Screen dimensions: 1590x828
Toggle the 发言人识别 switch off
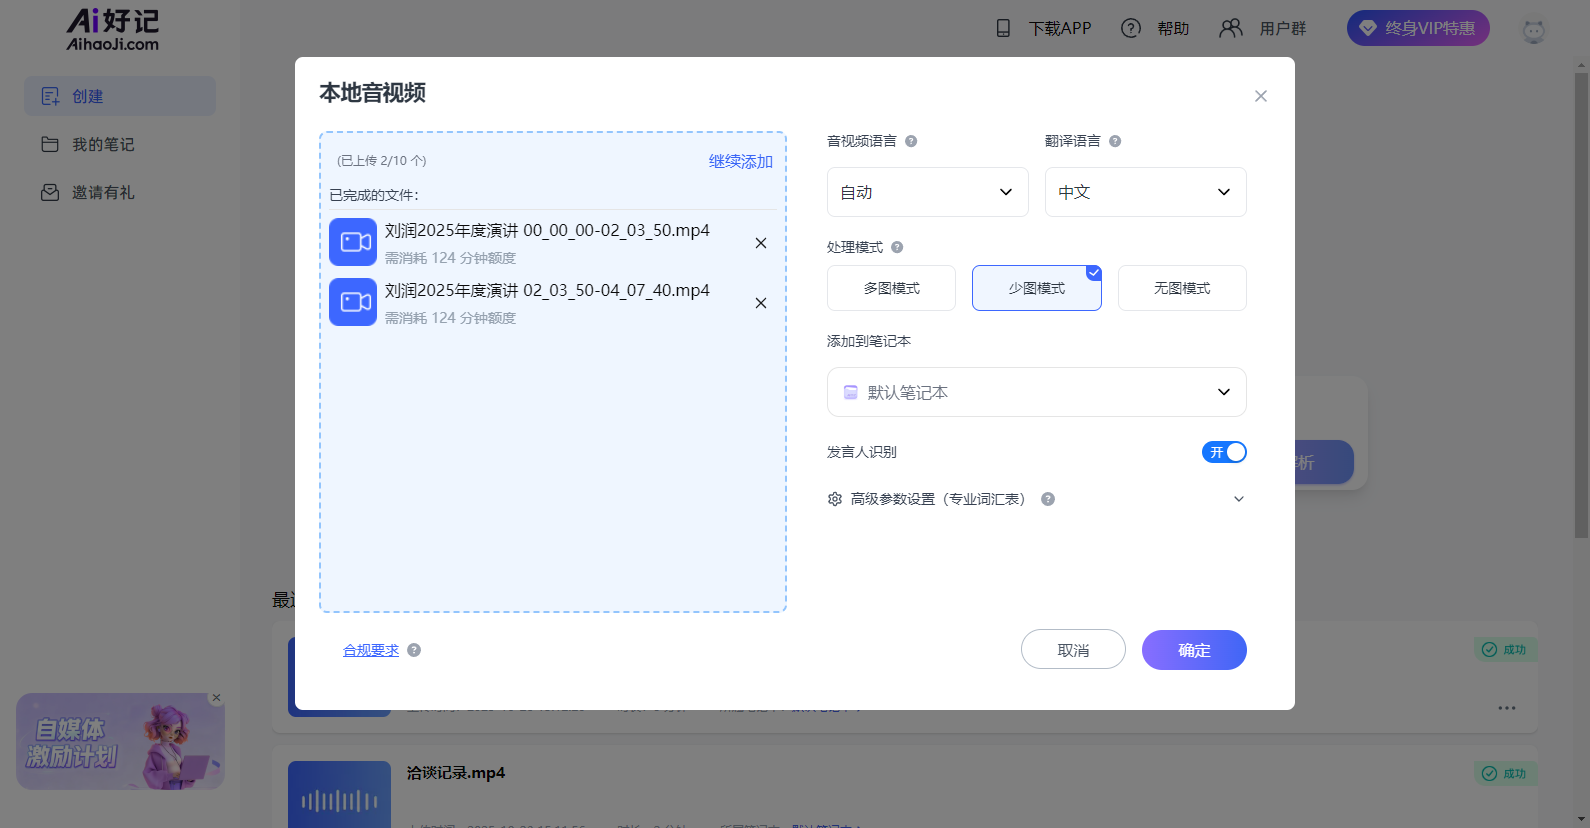[1224, 452]
